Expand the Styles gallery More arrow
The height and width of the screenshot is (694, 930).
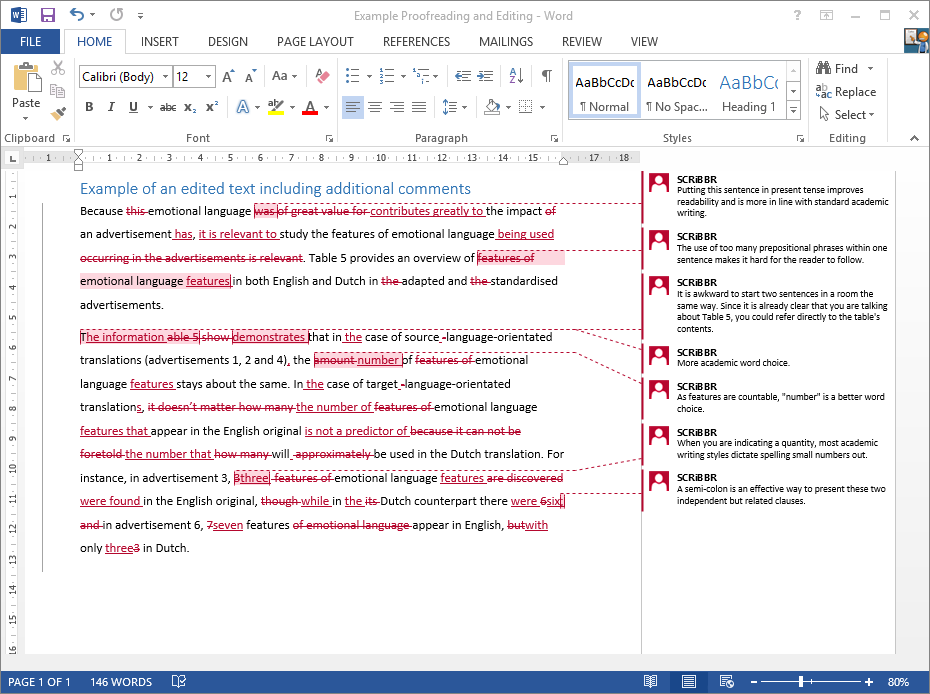[x=793, y=110]
